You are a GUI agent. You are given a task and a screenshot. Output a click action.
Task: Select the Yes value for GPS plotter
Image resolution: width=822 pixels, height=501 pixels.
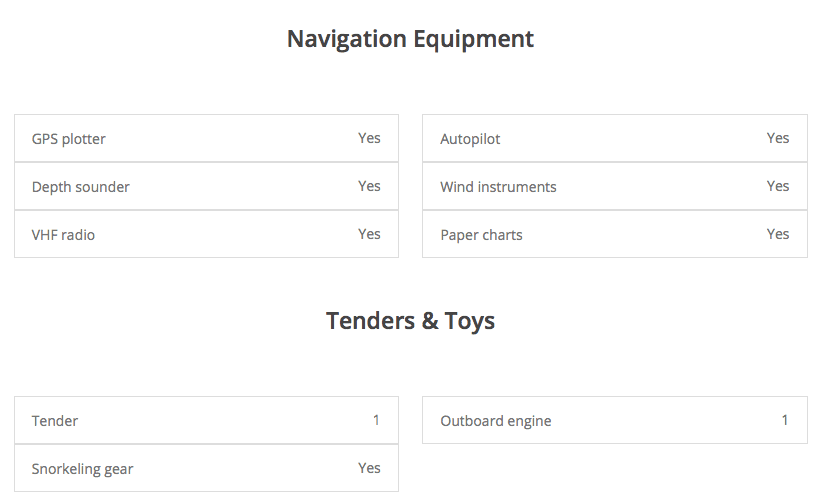(369, 138)
